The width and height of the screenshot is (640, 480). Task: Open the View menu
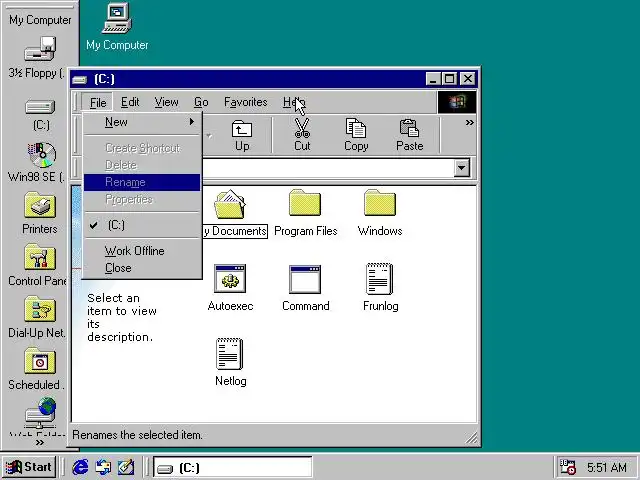(x=166, y=102)
